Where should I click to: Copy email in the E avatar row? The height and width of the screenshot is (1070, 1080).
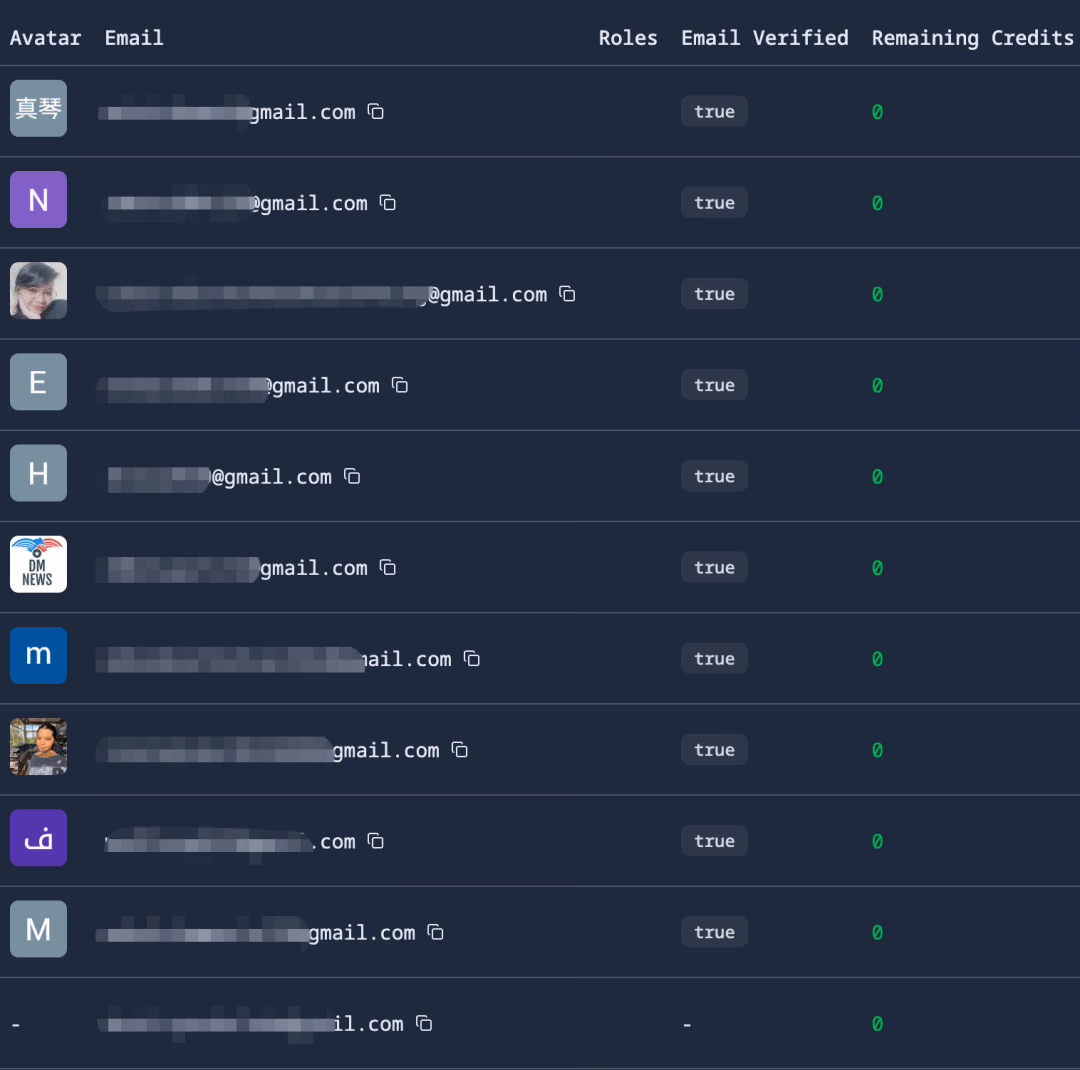[x=399, y=385]
